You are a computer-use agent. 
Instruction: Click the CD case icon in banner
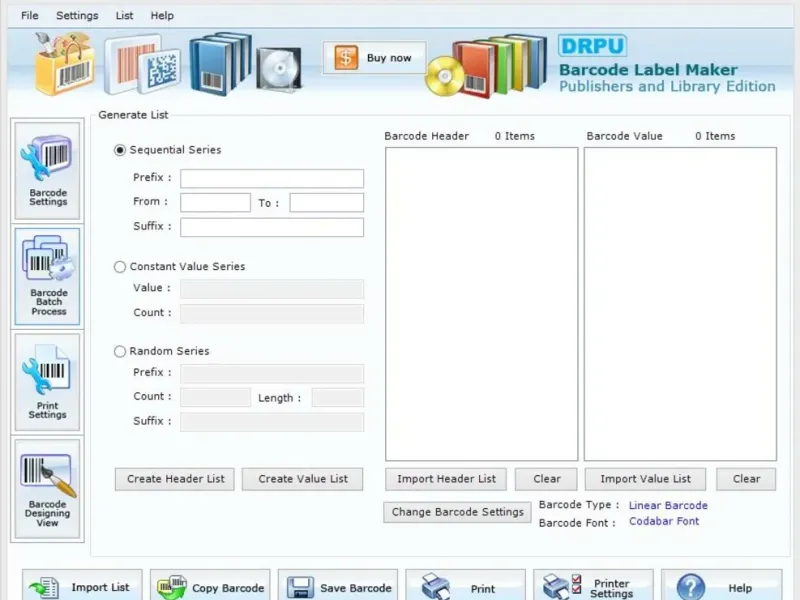click(279, 69)
